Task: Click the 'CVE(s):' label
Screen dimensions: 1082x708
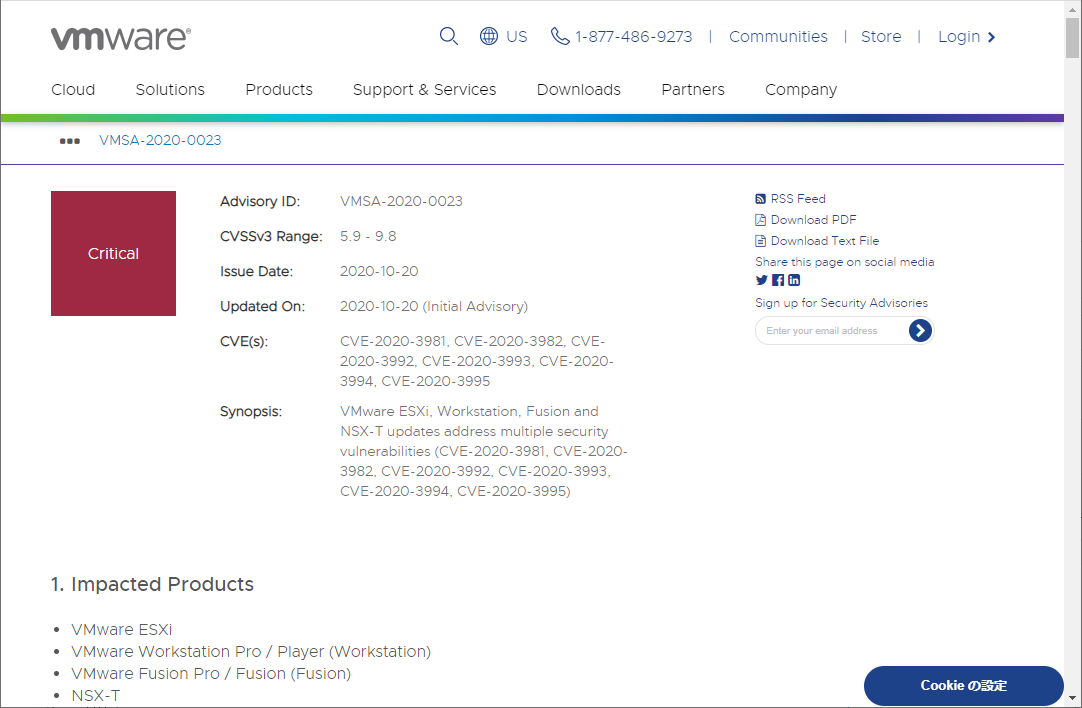Action: [x=244, y=342]
